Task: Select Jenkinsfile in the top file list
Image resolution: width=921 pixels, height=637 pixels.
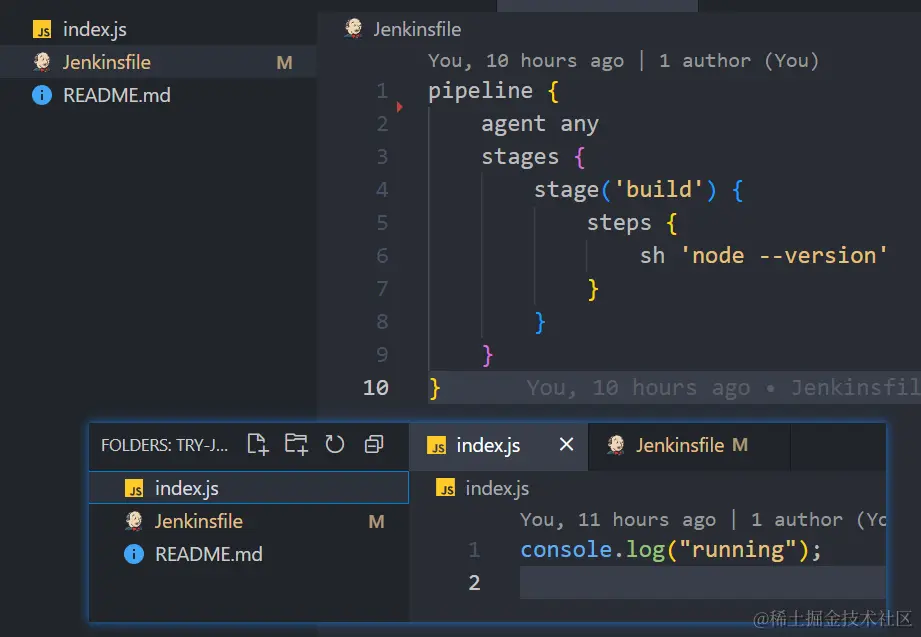Action: tap(157, 62)
